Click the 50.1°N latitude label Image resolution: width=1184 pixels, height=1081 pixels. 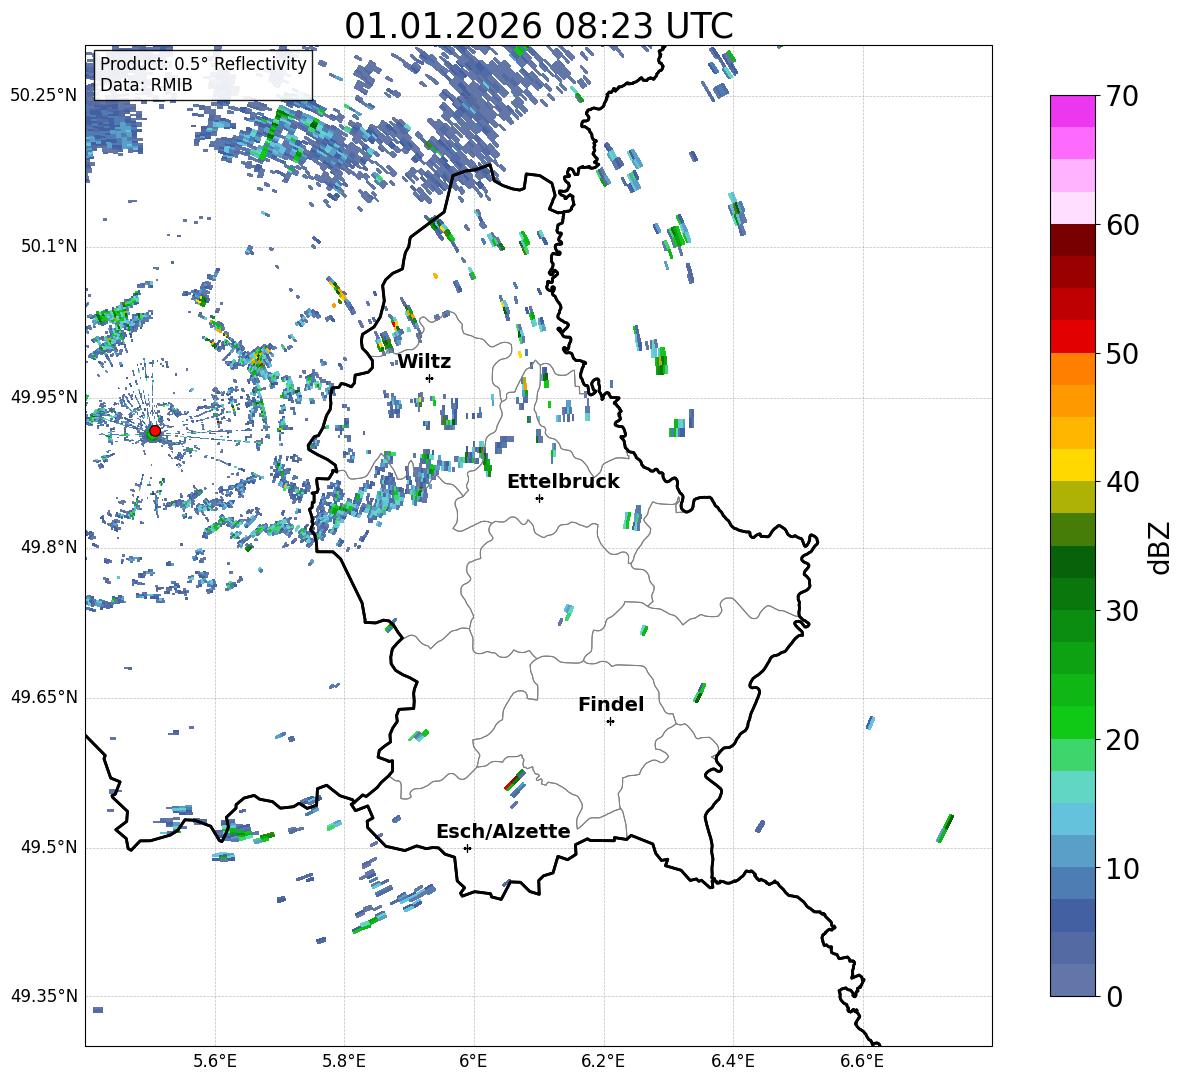pos(49,247)
